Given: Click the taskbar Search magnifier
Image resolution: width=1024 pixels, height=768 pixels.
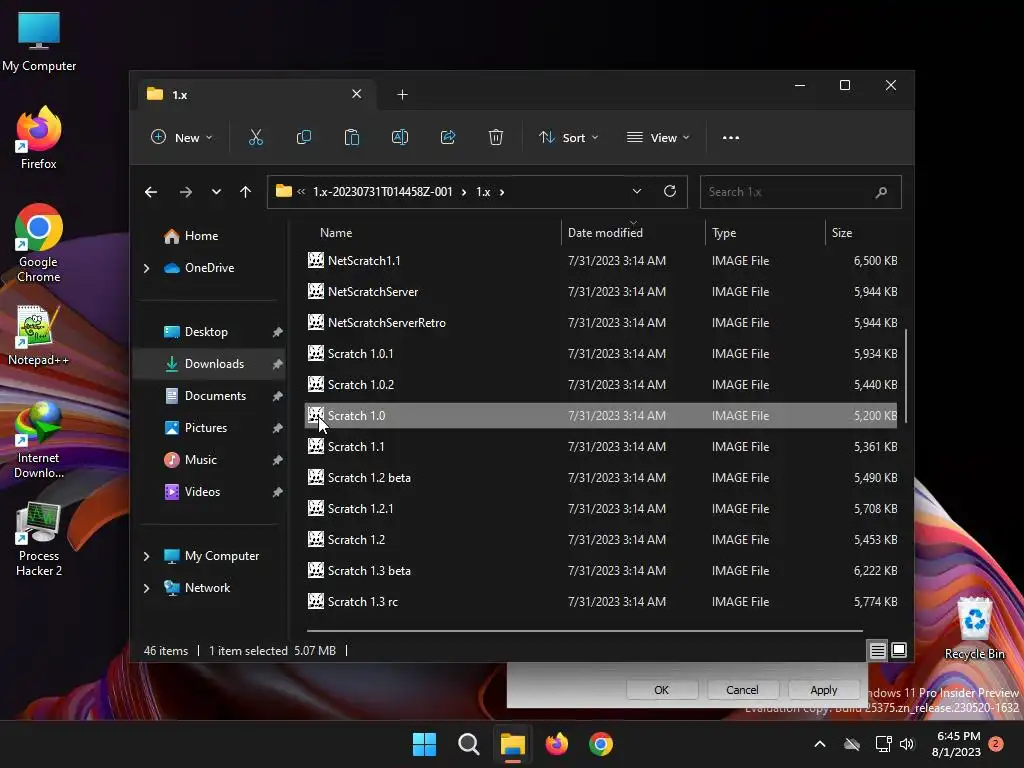Looking at the screenshot, I should 468,744.
